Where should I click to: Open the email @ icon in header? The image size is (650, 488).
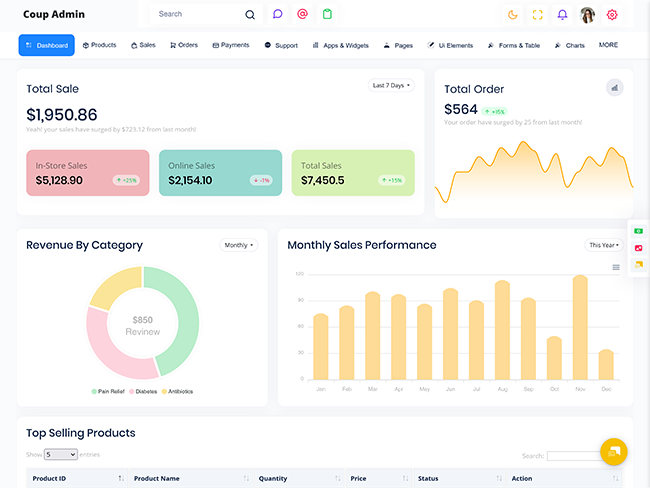click(x=302, y=14)
